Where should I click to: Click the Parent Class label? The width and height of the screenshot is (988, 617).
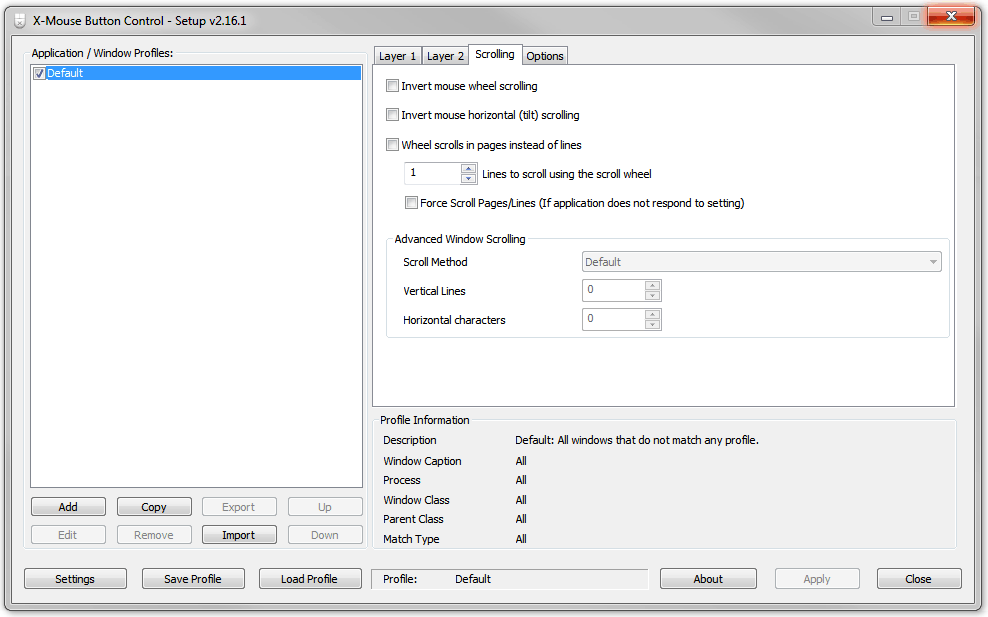pos(413,519)
